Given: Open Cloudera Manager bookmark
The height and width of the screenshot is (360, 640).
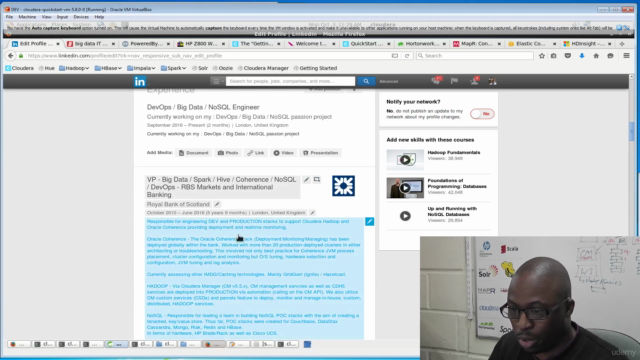Looking at the screenshot, I should point(263,68).
